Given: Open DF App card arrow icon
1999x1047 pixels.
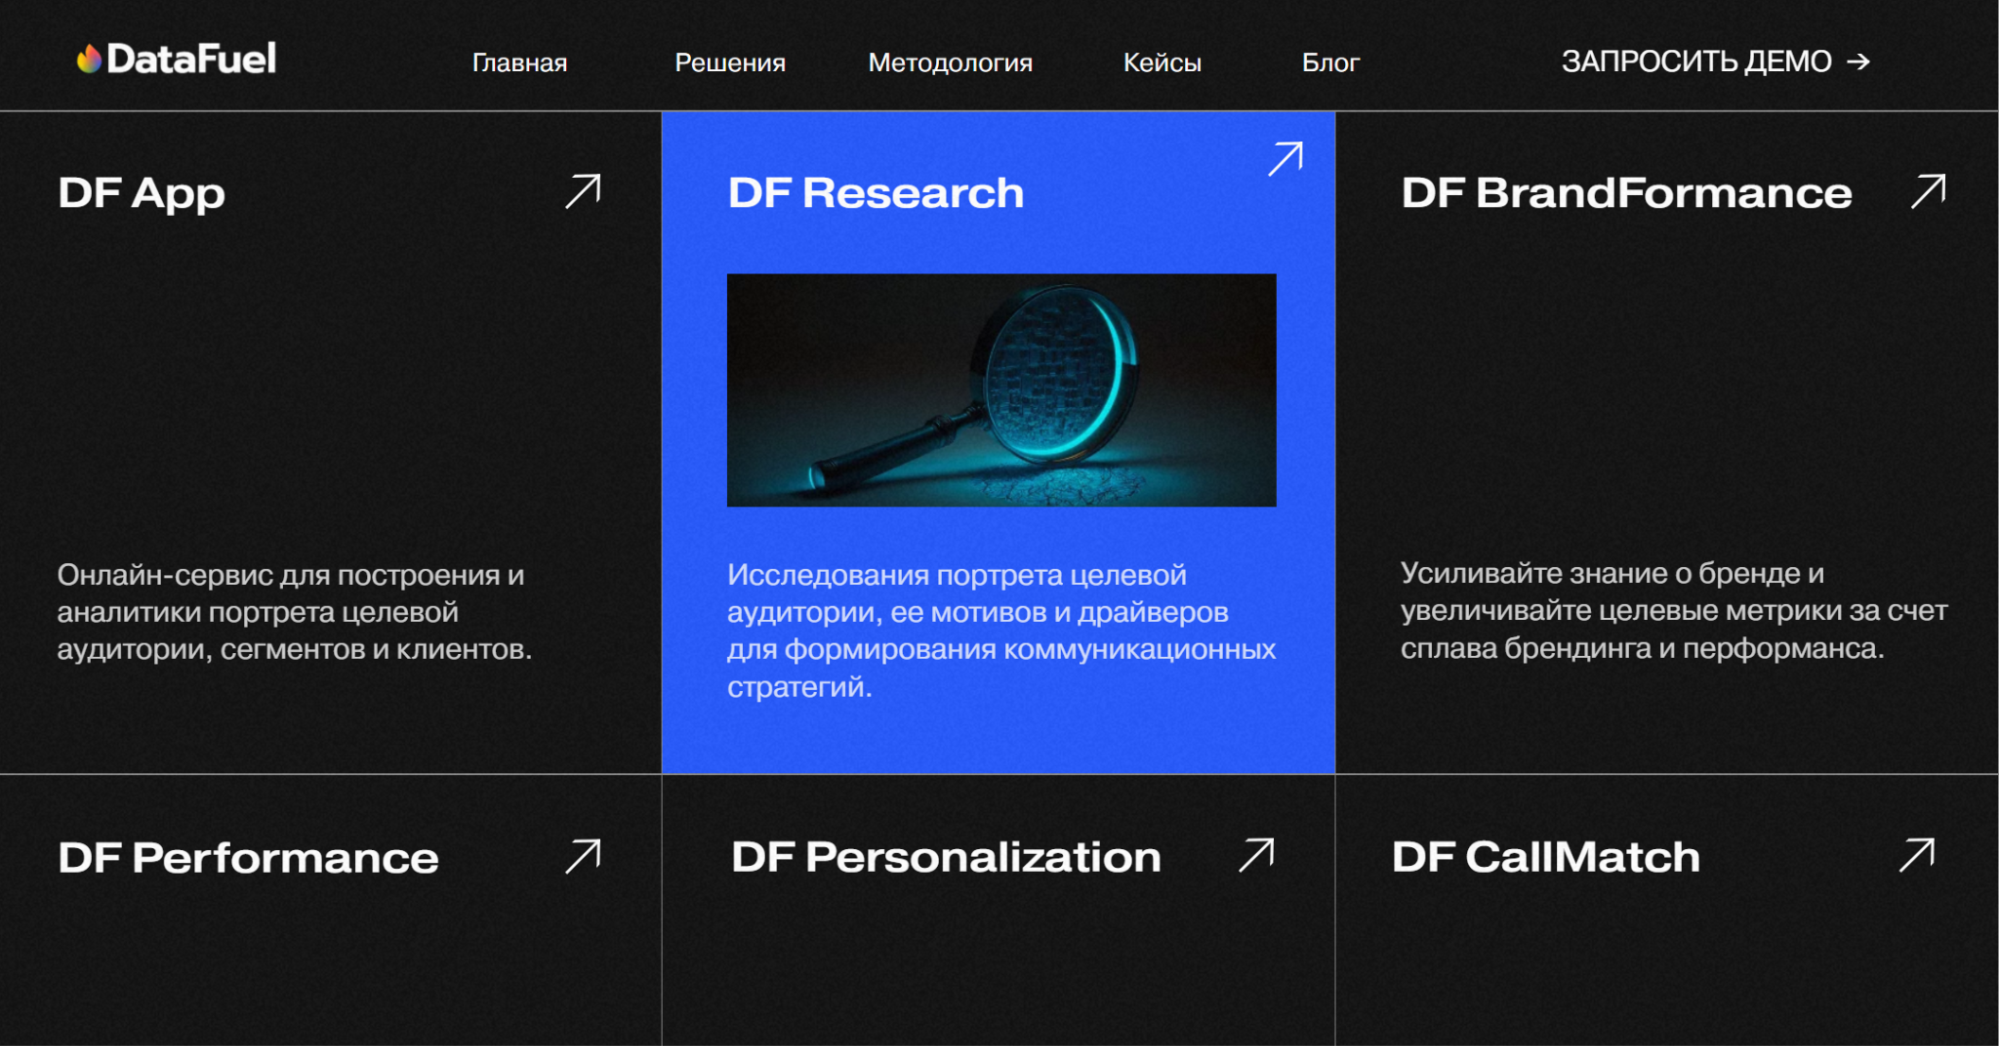Looking at the screenshot, I should (x=583, y=191).
